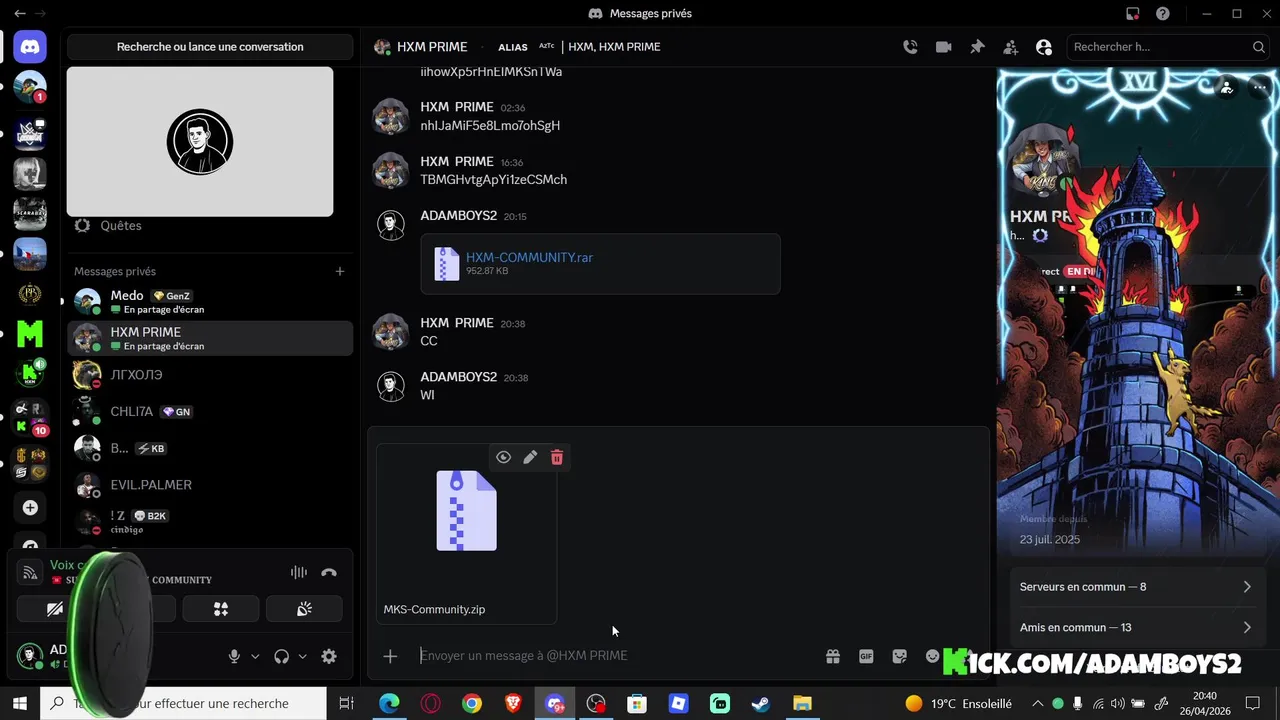Click the ADAMBOYS2 stream preview thumbnail

point(200,141)
